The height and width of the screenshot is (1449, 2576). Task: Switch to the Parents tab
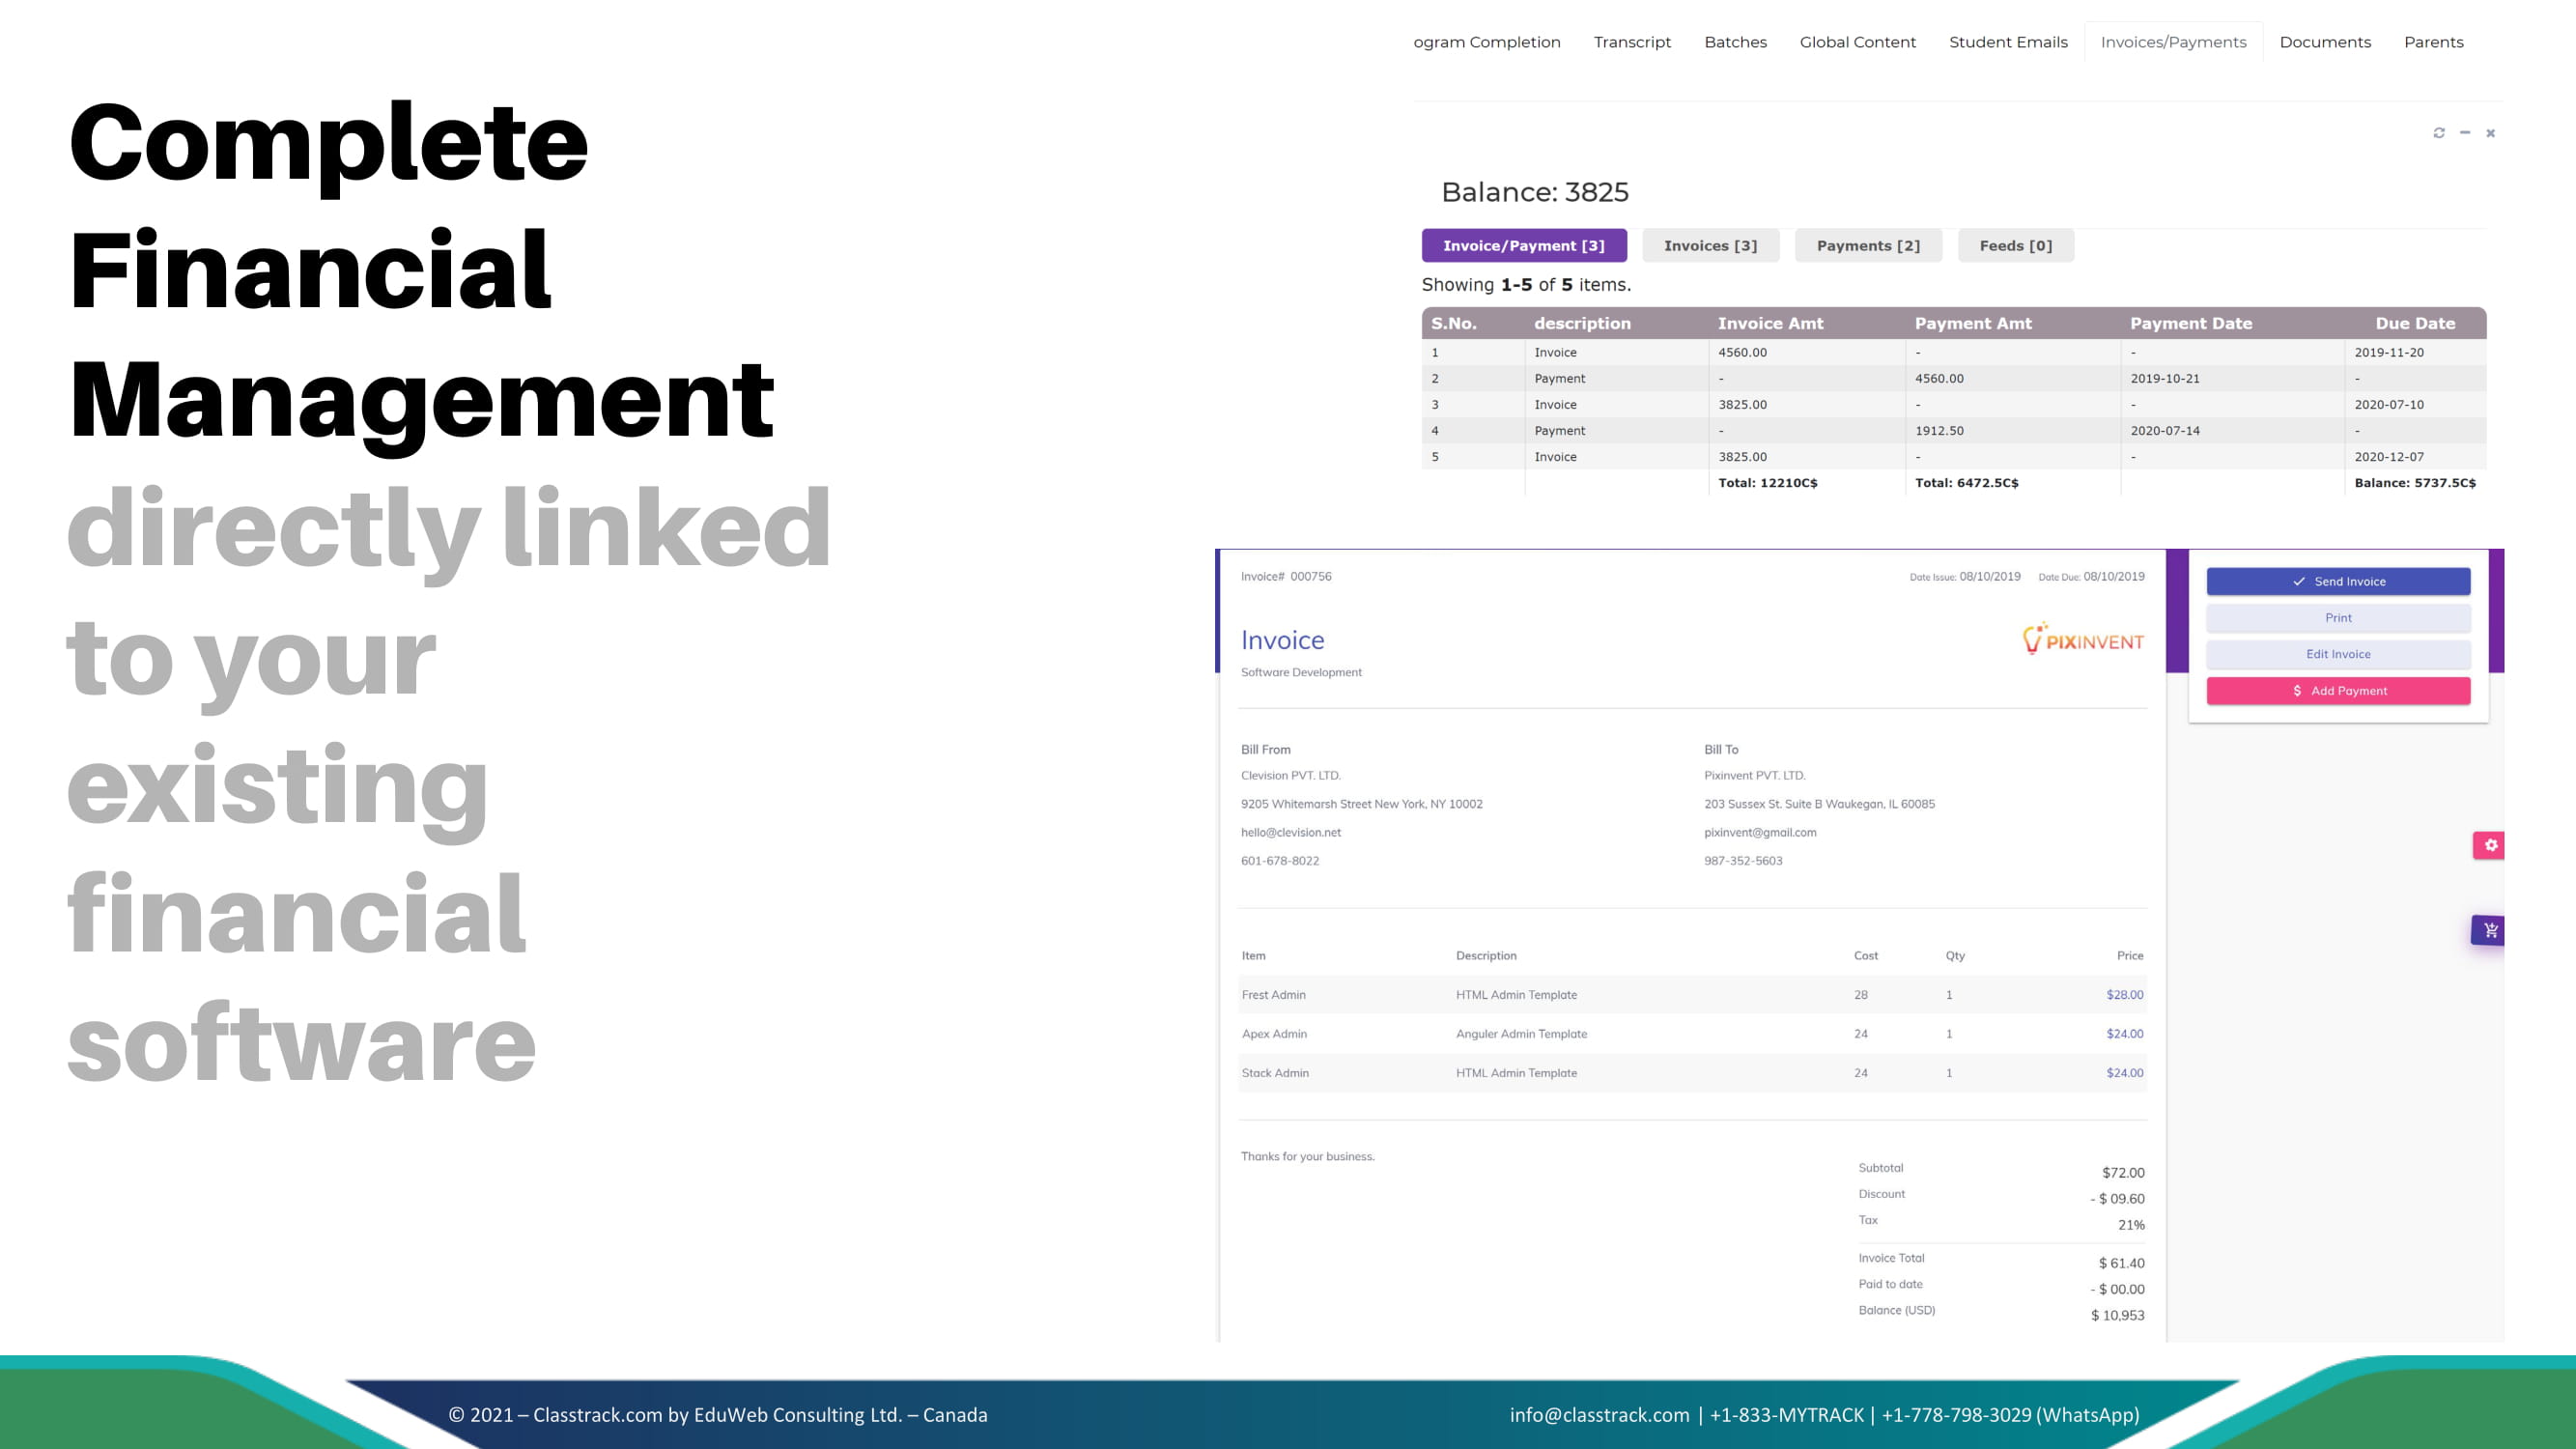pos(2433,42)
